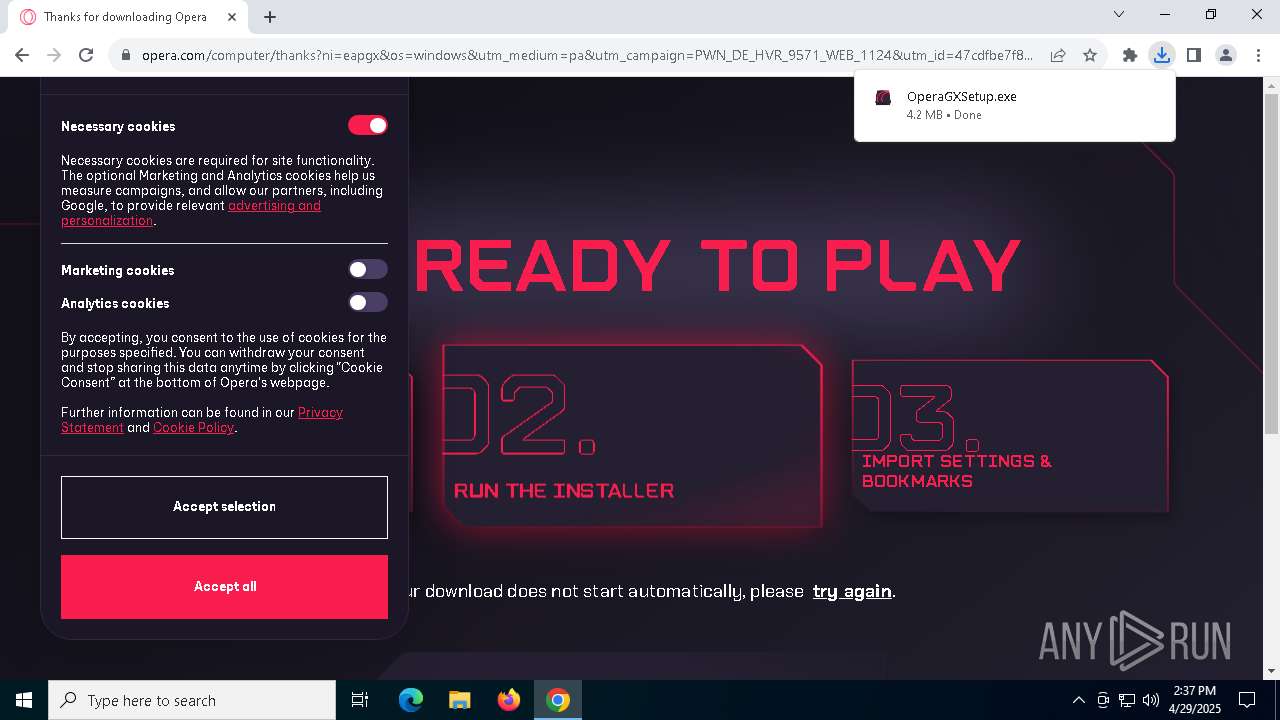Select the 'Run the installer' step card
The width and height of the screenshot is (1280, 720).
coord(632,435)
